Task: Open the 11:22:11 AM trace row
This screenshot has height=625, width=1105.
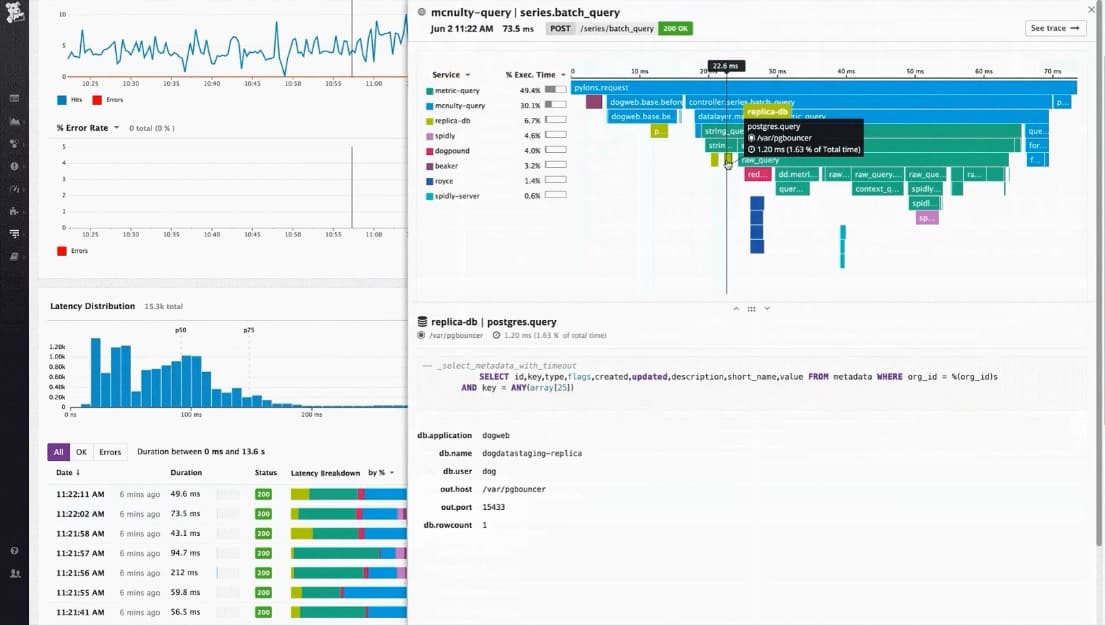Action: click(228, 494)
